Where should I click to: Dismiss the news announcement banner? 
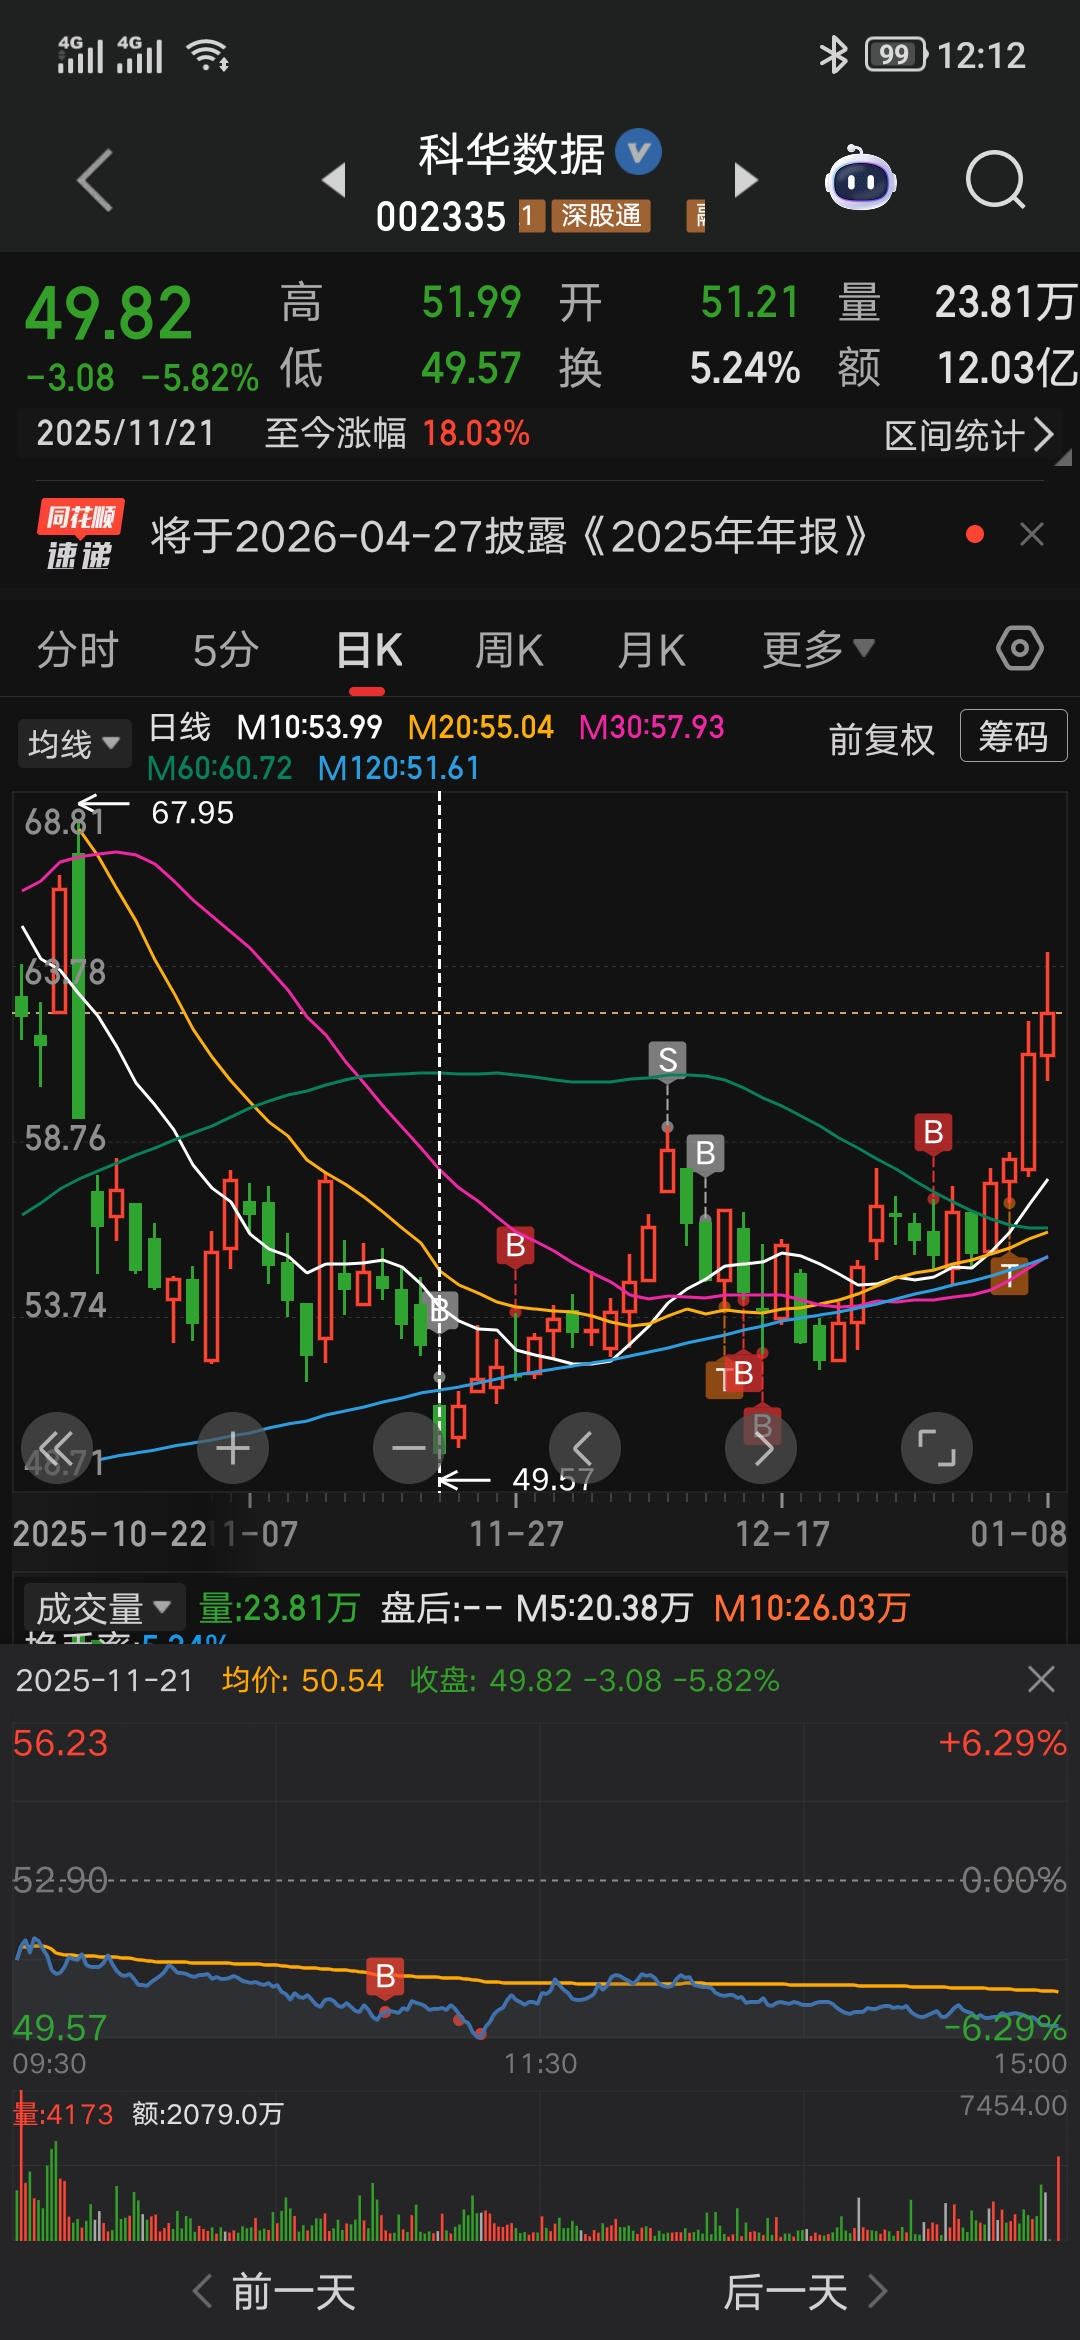[1032, 535]
